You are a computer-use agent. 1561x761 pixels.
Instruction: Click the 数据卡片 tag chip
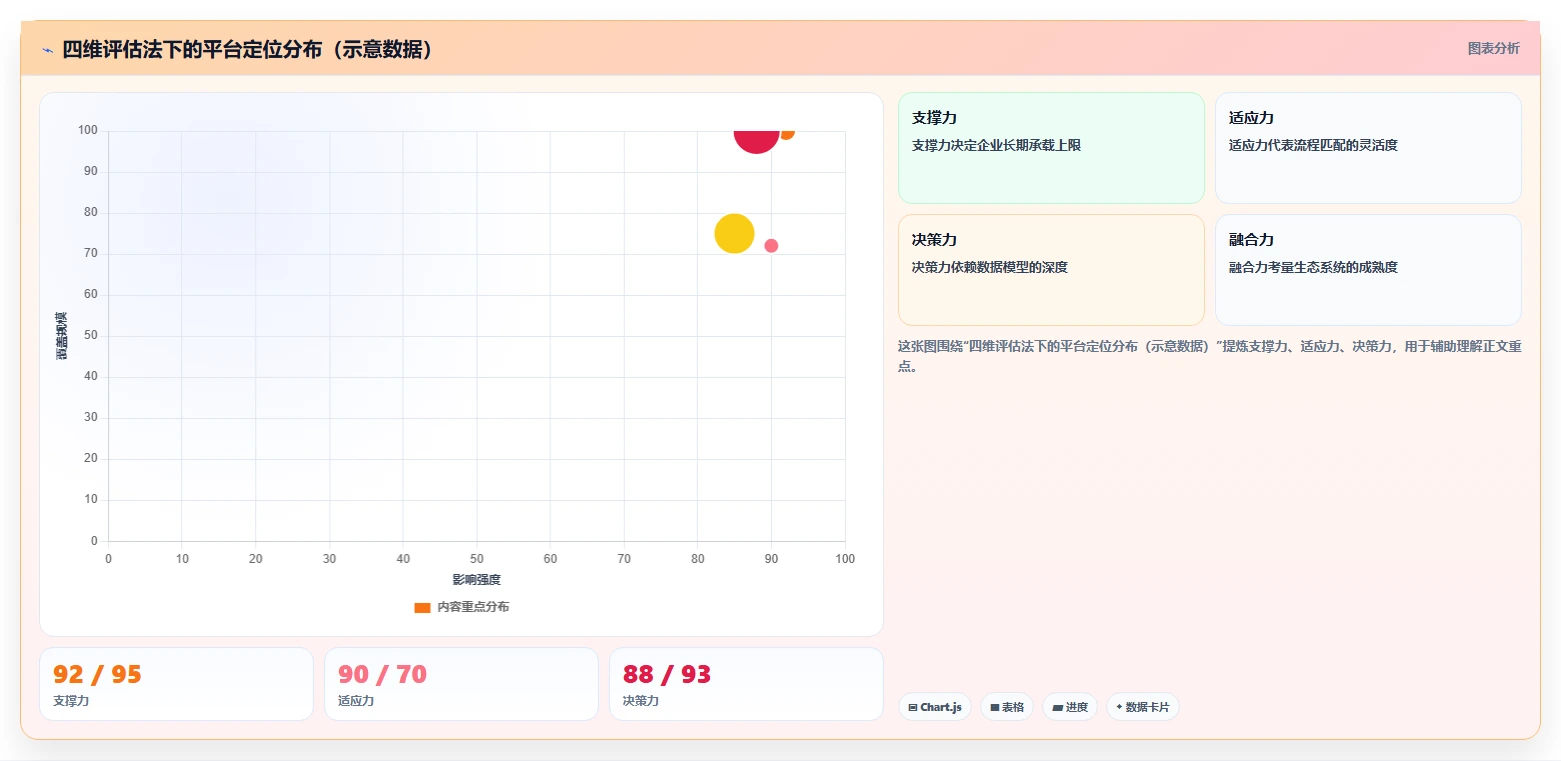coord(1143,707)
